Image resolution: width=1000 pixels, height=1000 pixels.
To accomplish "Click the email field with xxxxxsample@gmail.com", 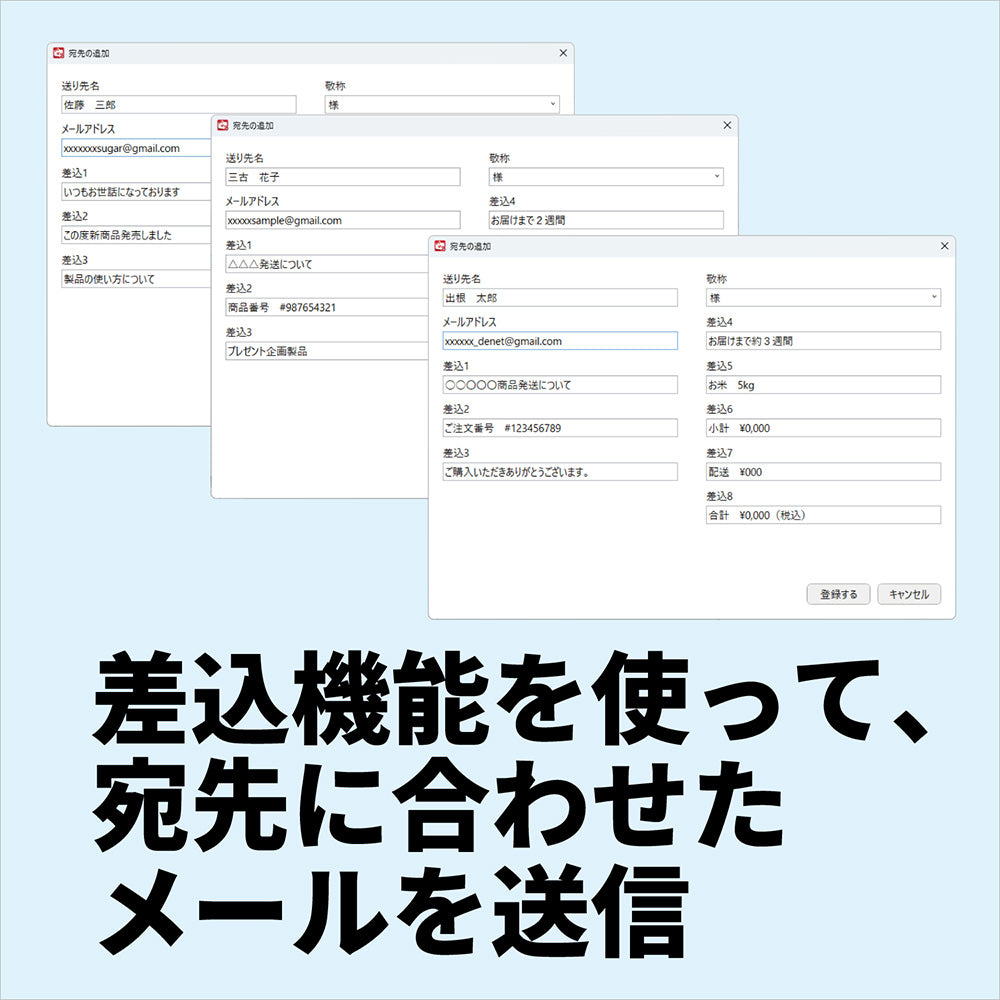I will (x=342, y=220).
